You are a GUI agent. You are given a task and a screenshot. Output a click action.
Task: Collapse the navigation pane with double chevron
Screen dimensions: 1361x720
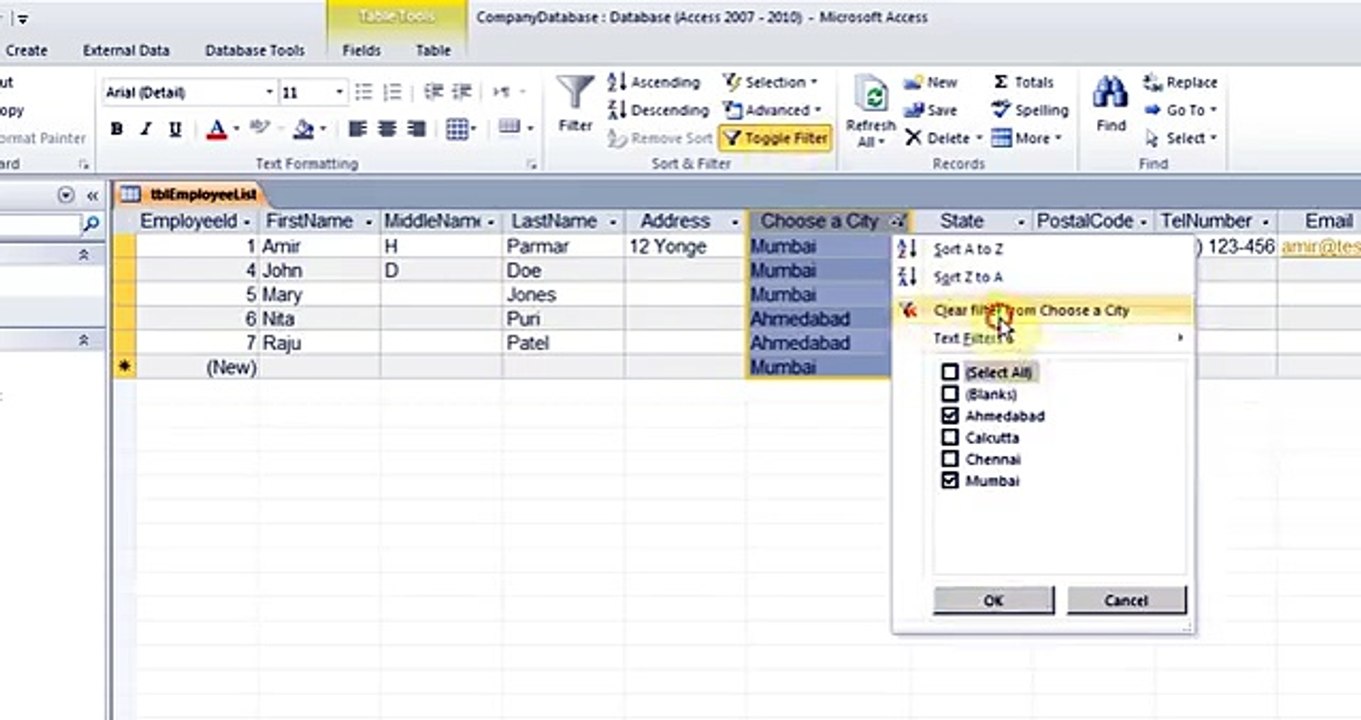[92, 195]
